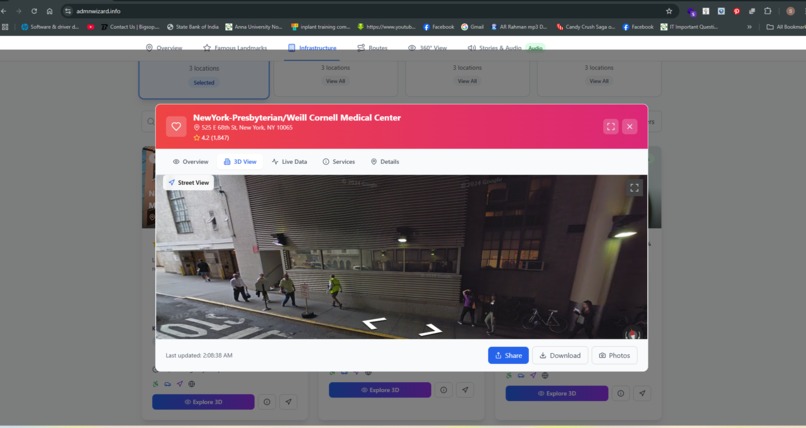Viewport: 806px width, 428px height.
Task: Open IT Important Questi... bookmark
Action: pos(689,27)
